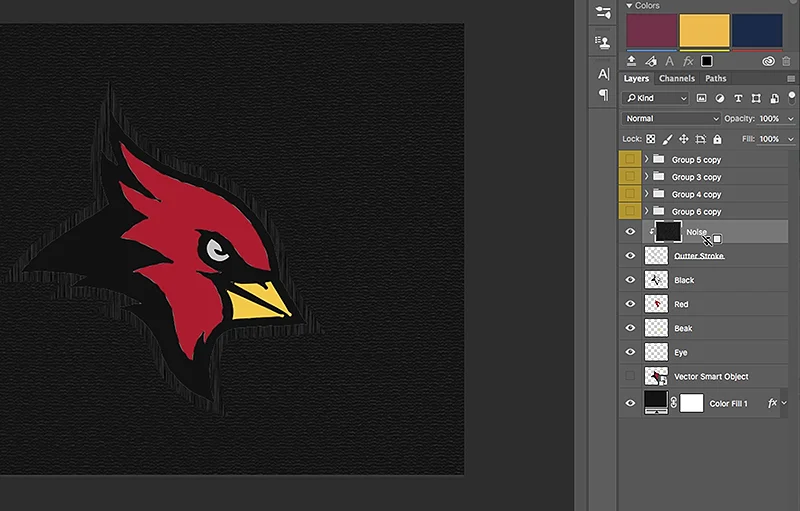
Task: Click the lock all padlock icon
Action: tap(717, 139)
